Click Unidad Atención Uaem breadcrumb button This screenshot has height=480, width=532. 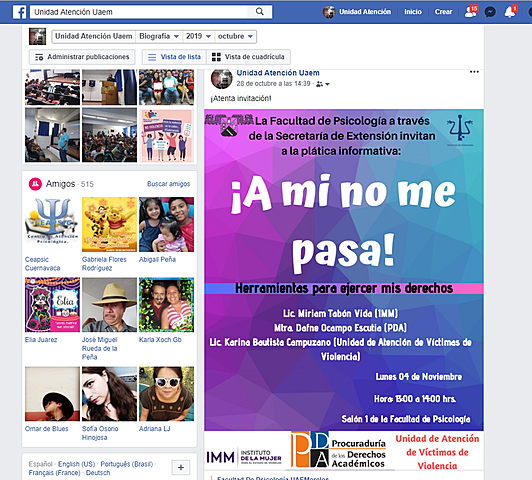(x=94, y=36)
